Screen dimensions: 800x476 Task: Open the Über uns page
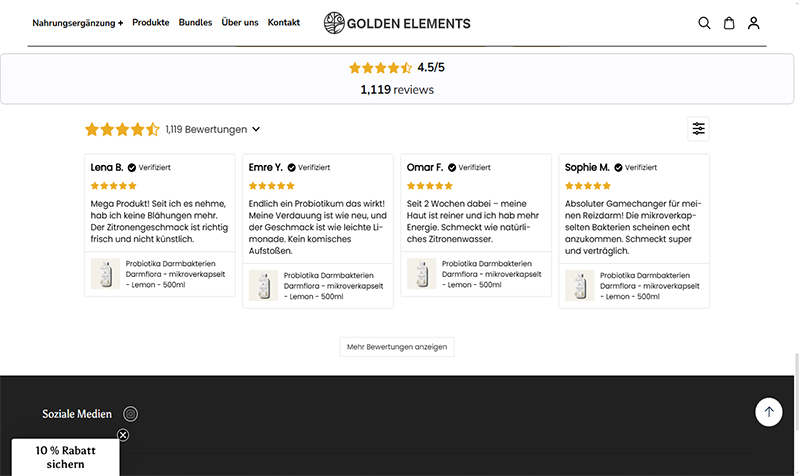[240, 22]
